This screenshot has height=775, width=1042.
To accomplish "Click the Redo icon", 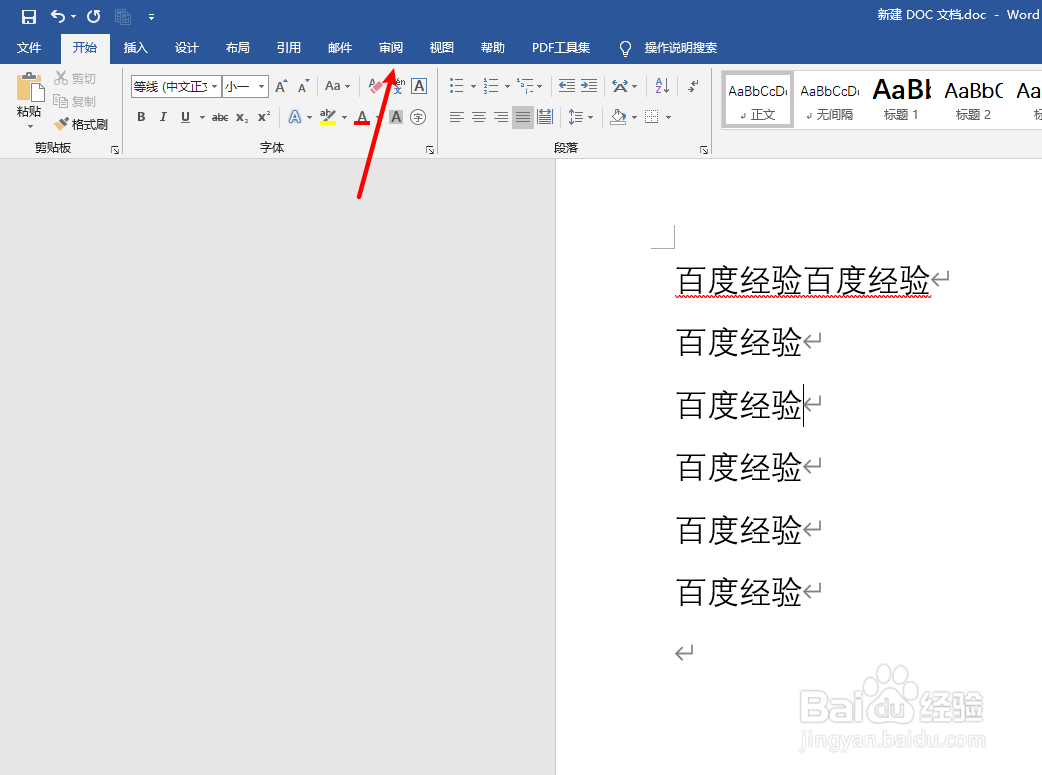I will (94, 16).
